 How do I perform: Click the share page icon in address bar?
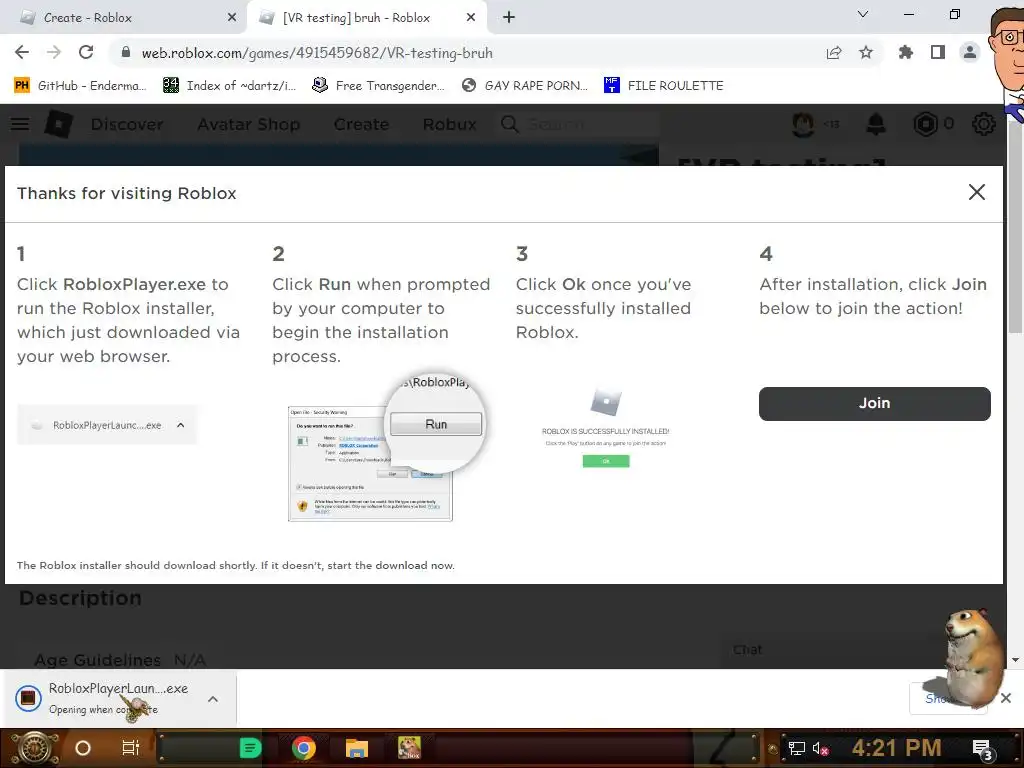pyautogui.click(x=834, y=53)
